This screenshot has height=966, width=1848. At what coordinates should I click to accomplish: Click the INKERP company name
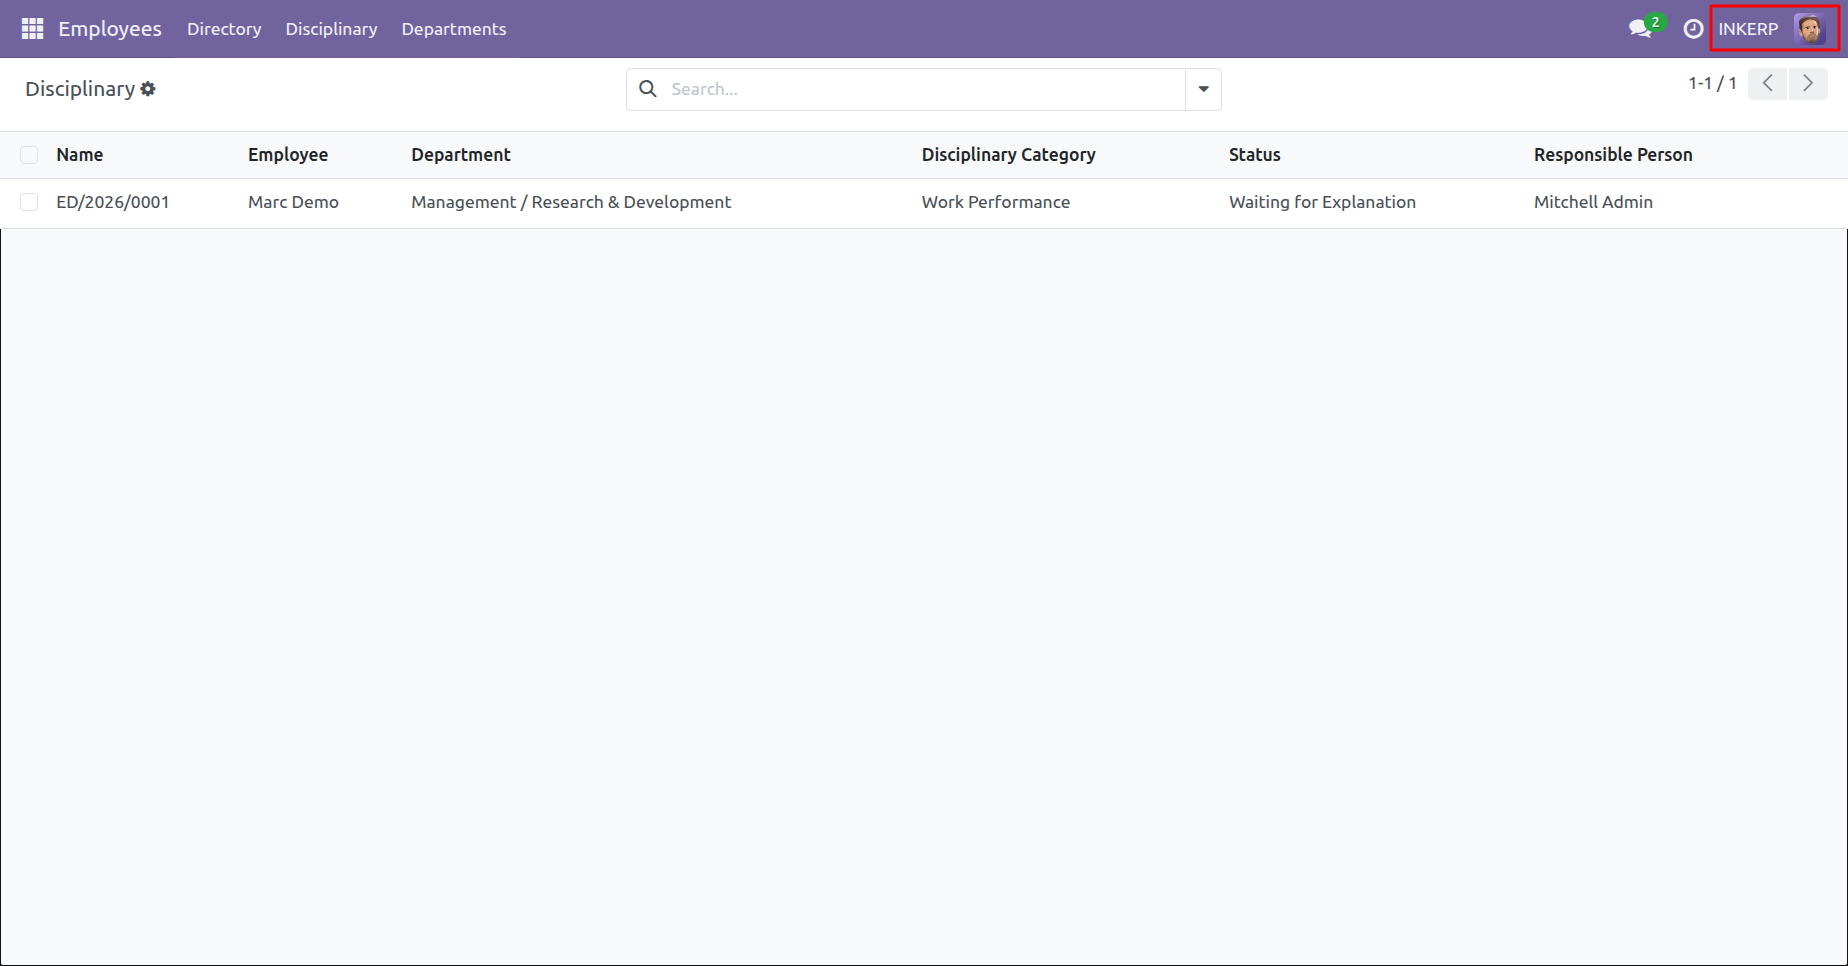[1748, 29]
